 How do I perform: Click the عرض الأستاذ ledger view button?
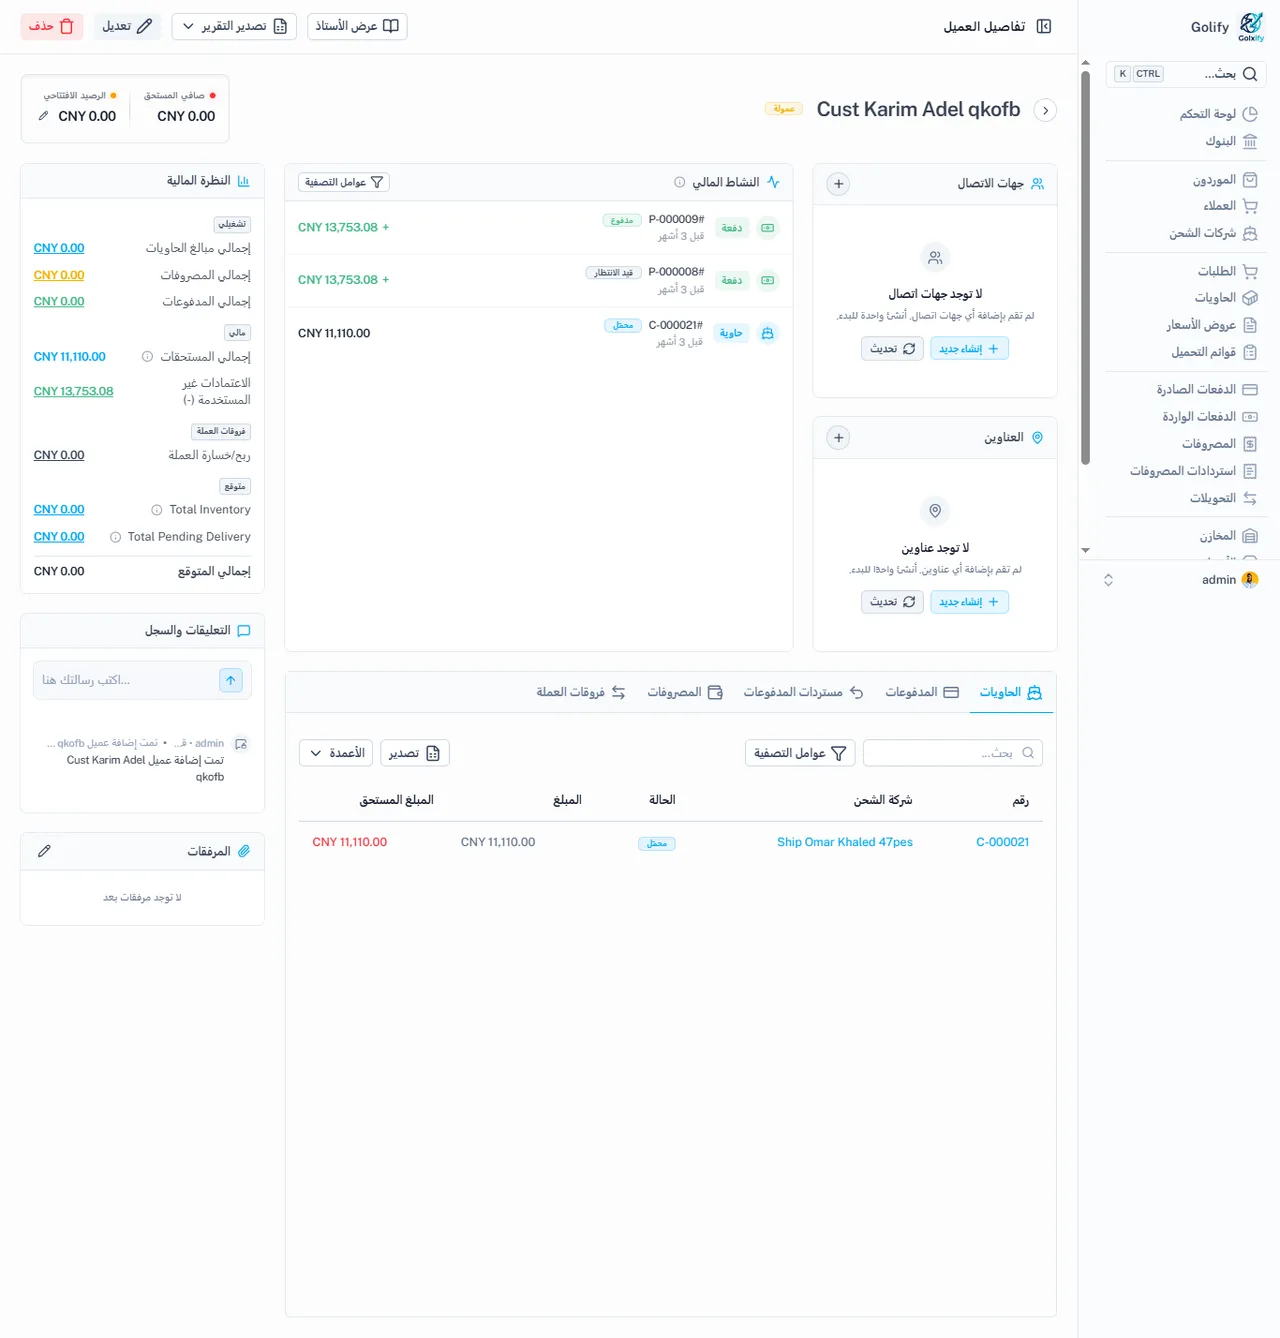[x=357, y=26]
